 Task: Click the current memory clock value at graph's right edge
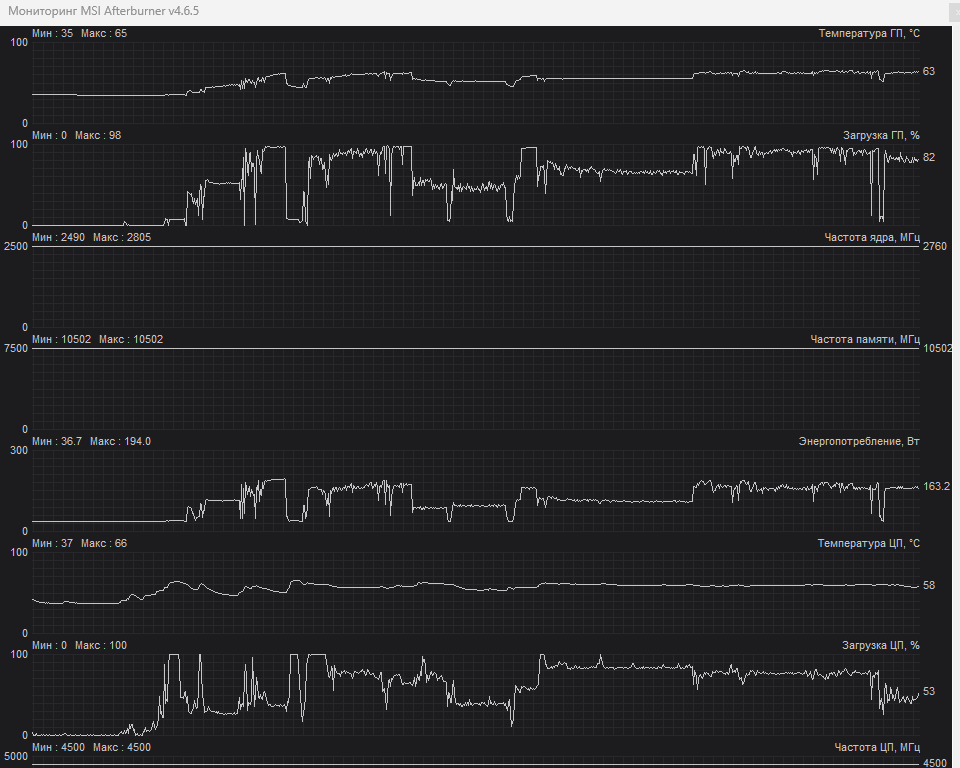tap(937, 348)
